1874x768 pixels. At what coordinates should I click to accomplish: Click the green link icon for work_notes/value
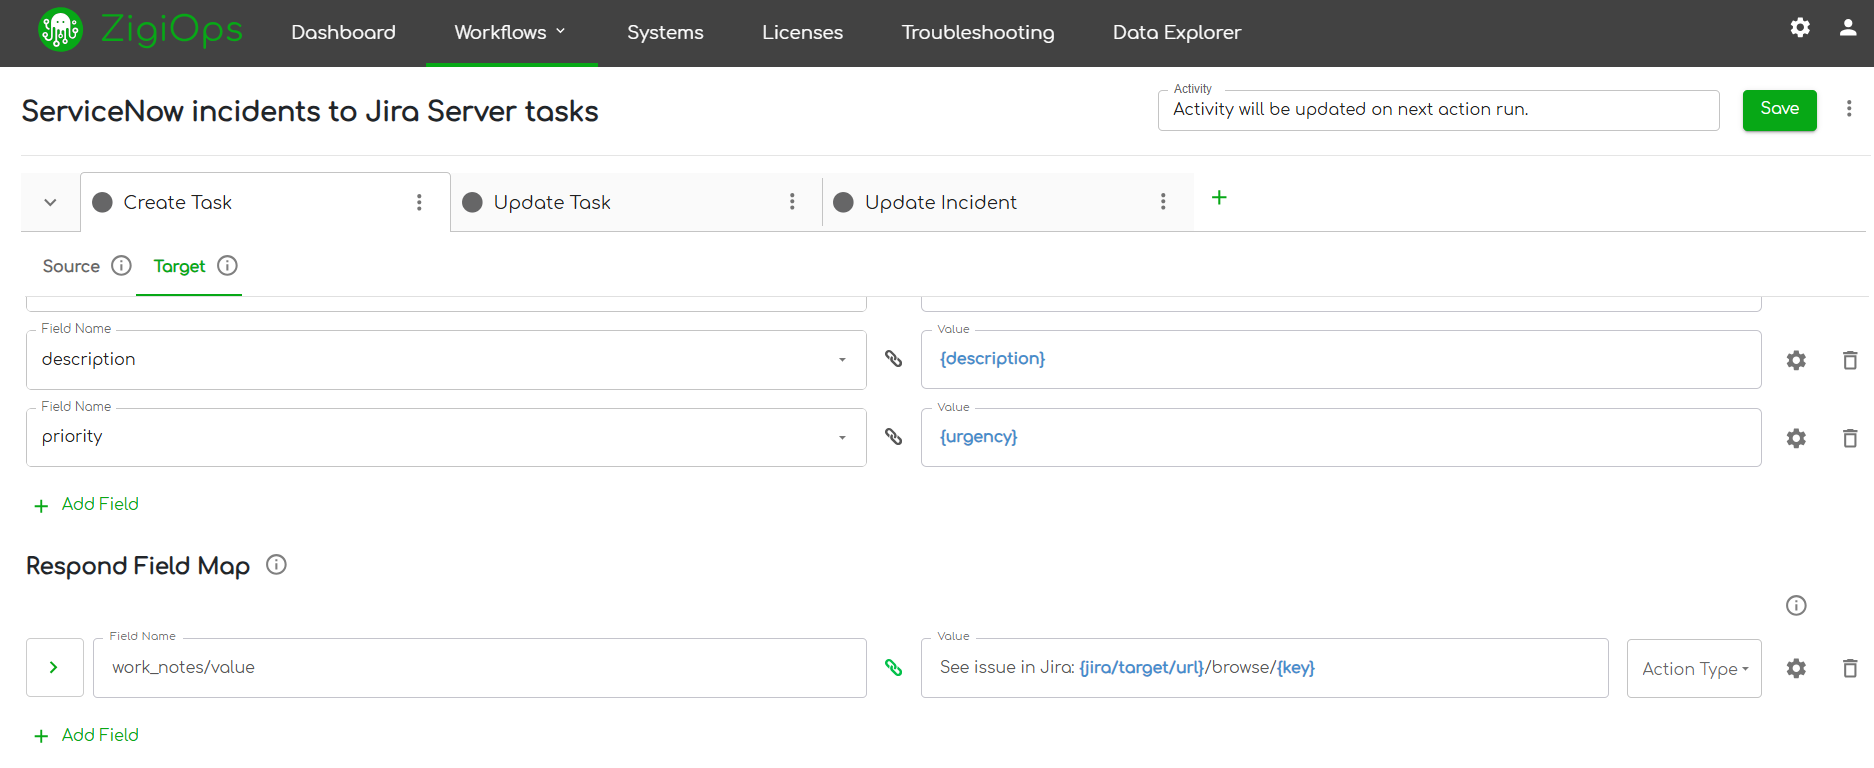tap(893, 668)
